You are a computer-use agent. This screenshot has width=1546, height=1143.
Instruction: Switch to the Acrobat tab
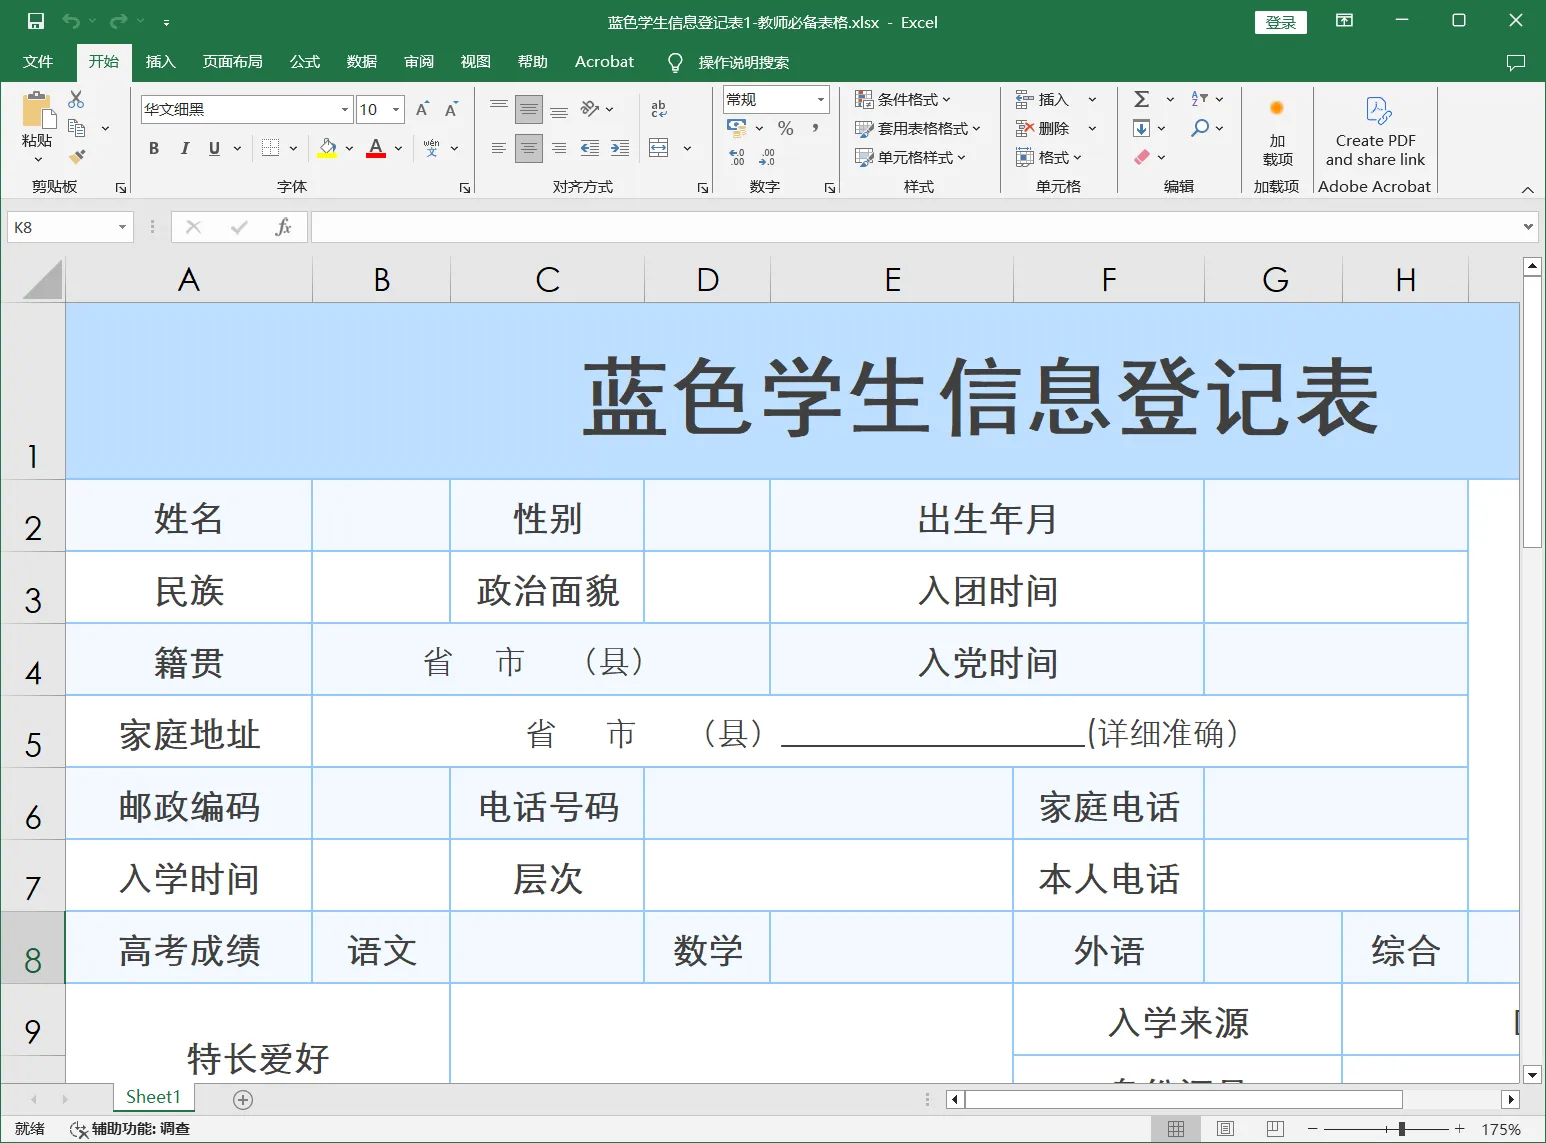[x=604, y=62]
